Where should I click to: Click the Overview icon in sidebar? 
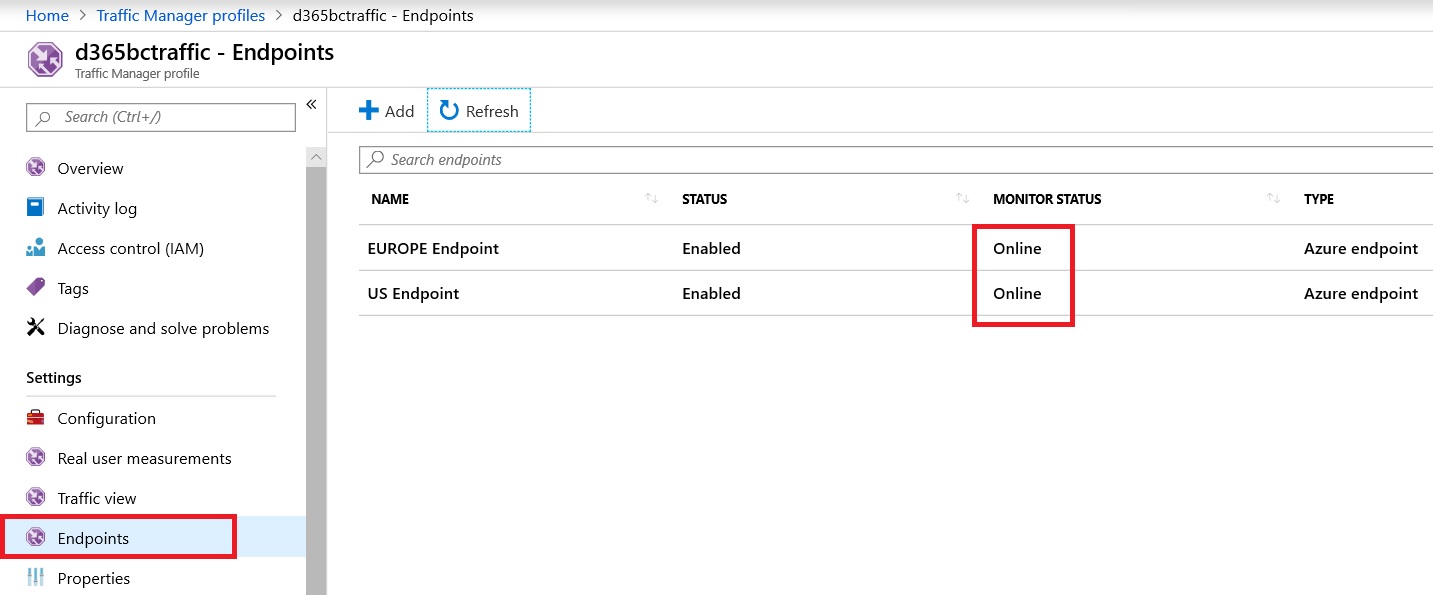[36, 168]
